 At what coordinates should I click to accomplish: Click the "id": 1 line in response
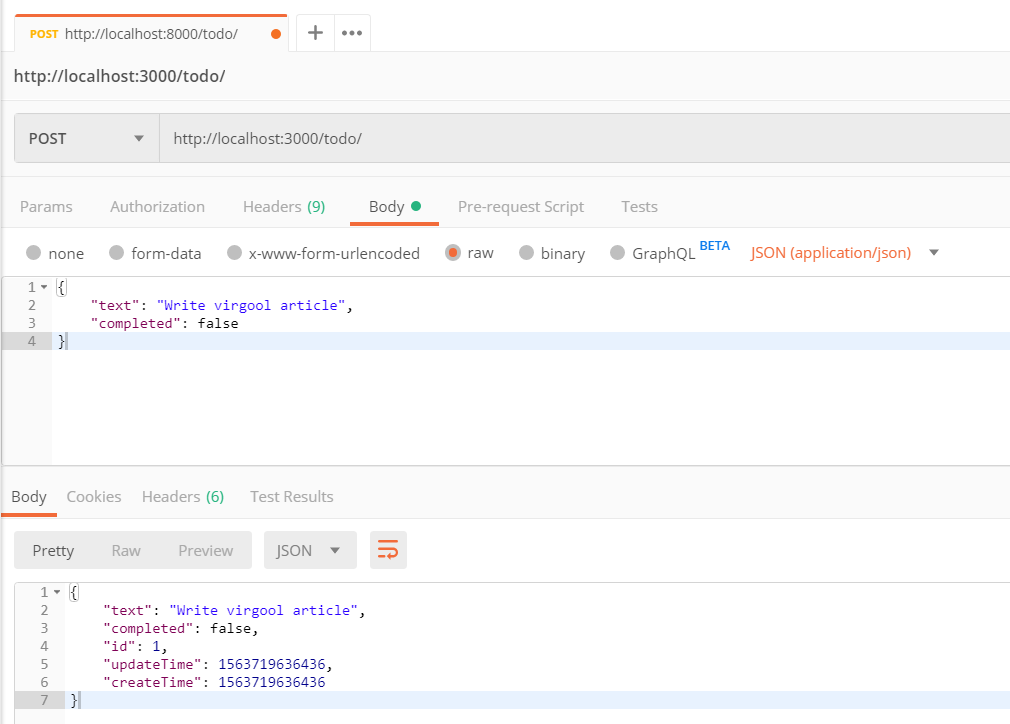coord(135,646)
